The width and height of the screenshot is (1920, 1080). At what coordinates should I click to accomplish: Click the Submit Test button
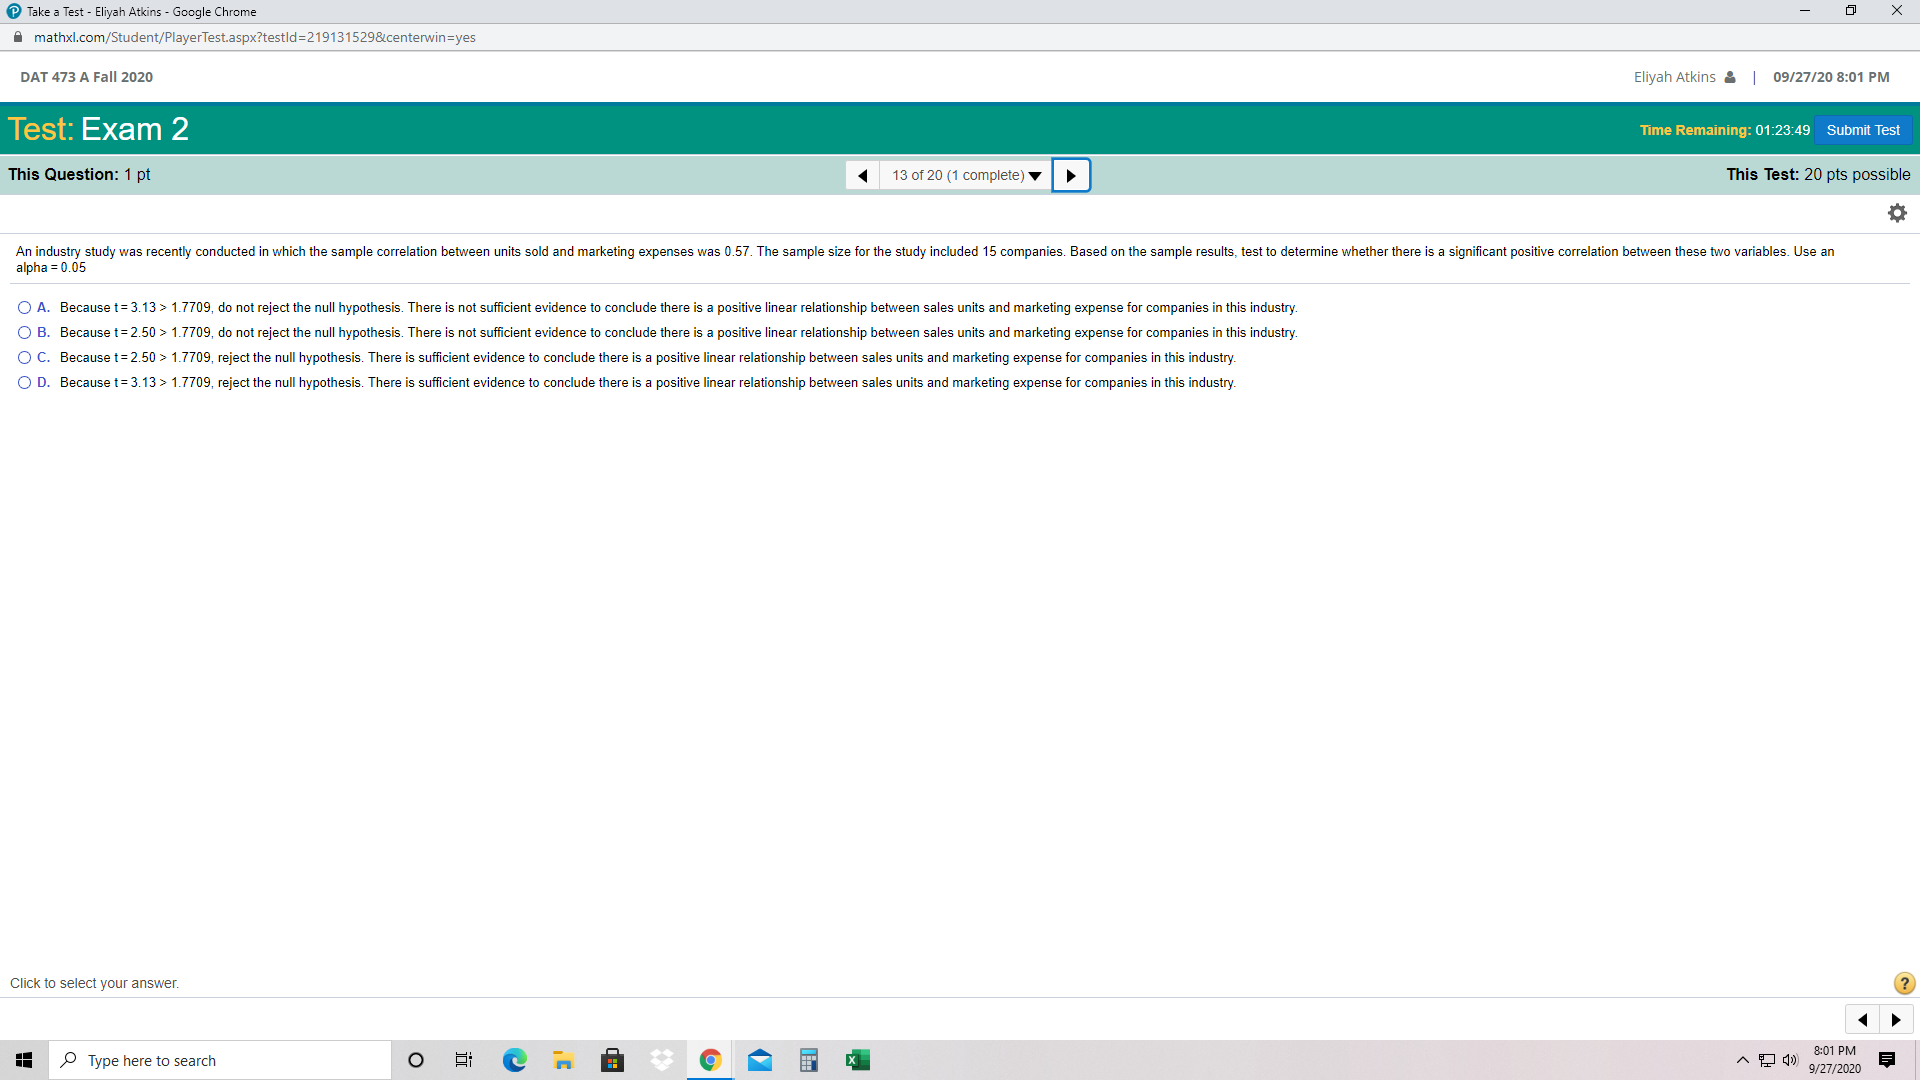(x=1862, y=130)
